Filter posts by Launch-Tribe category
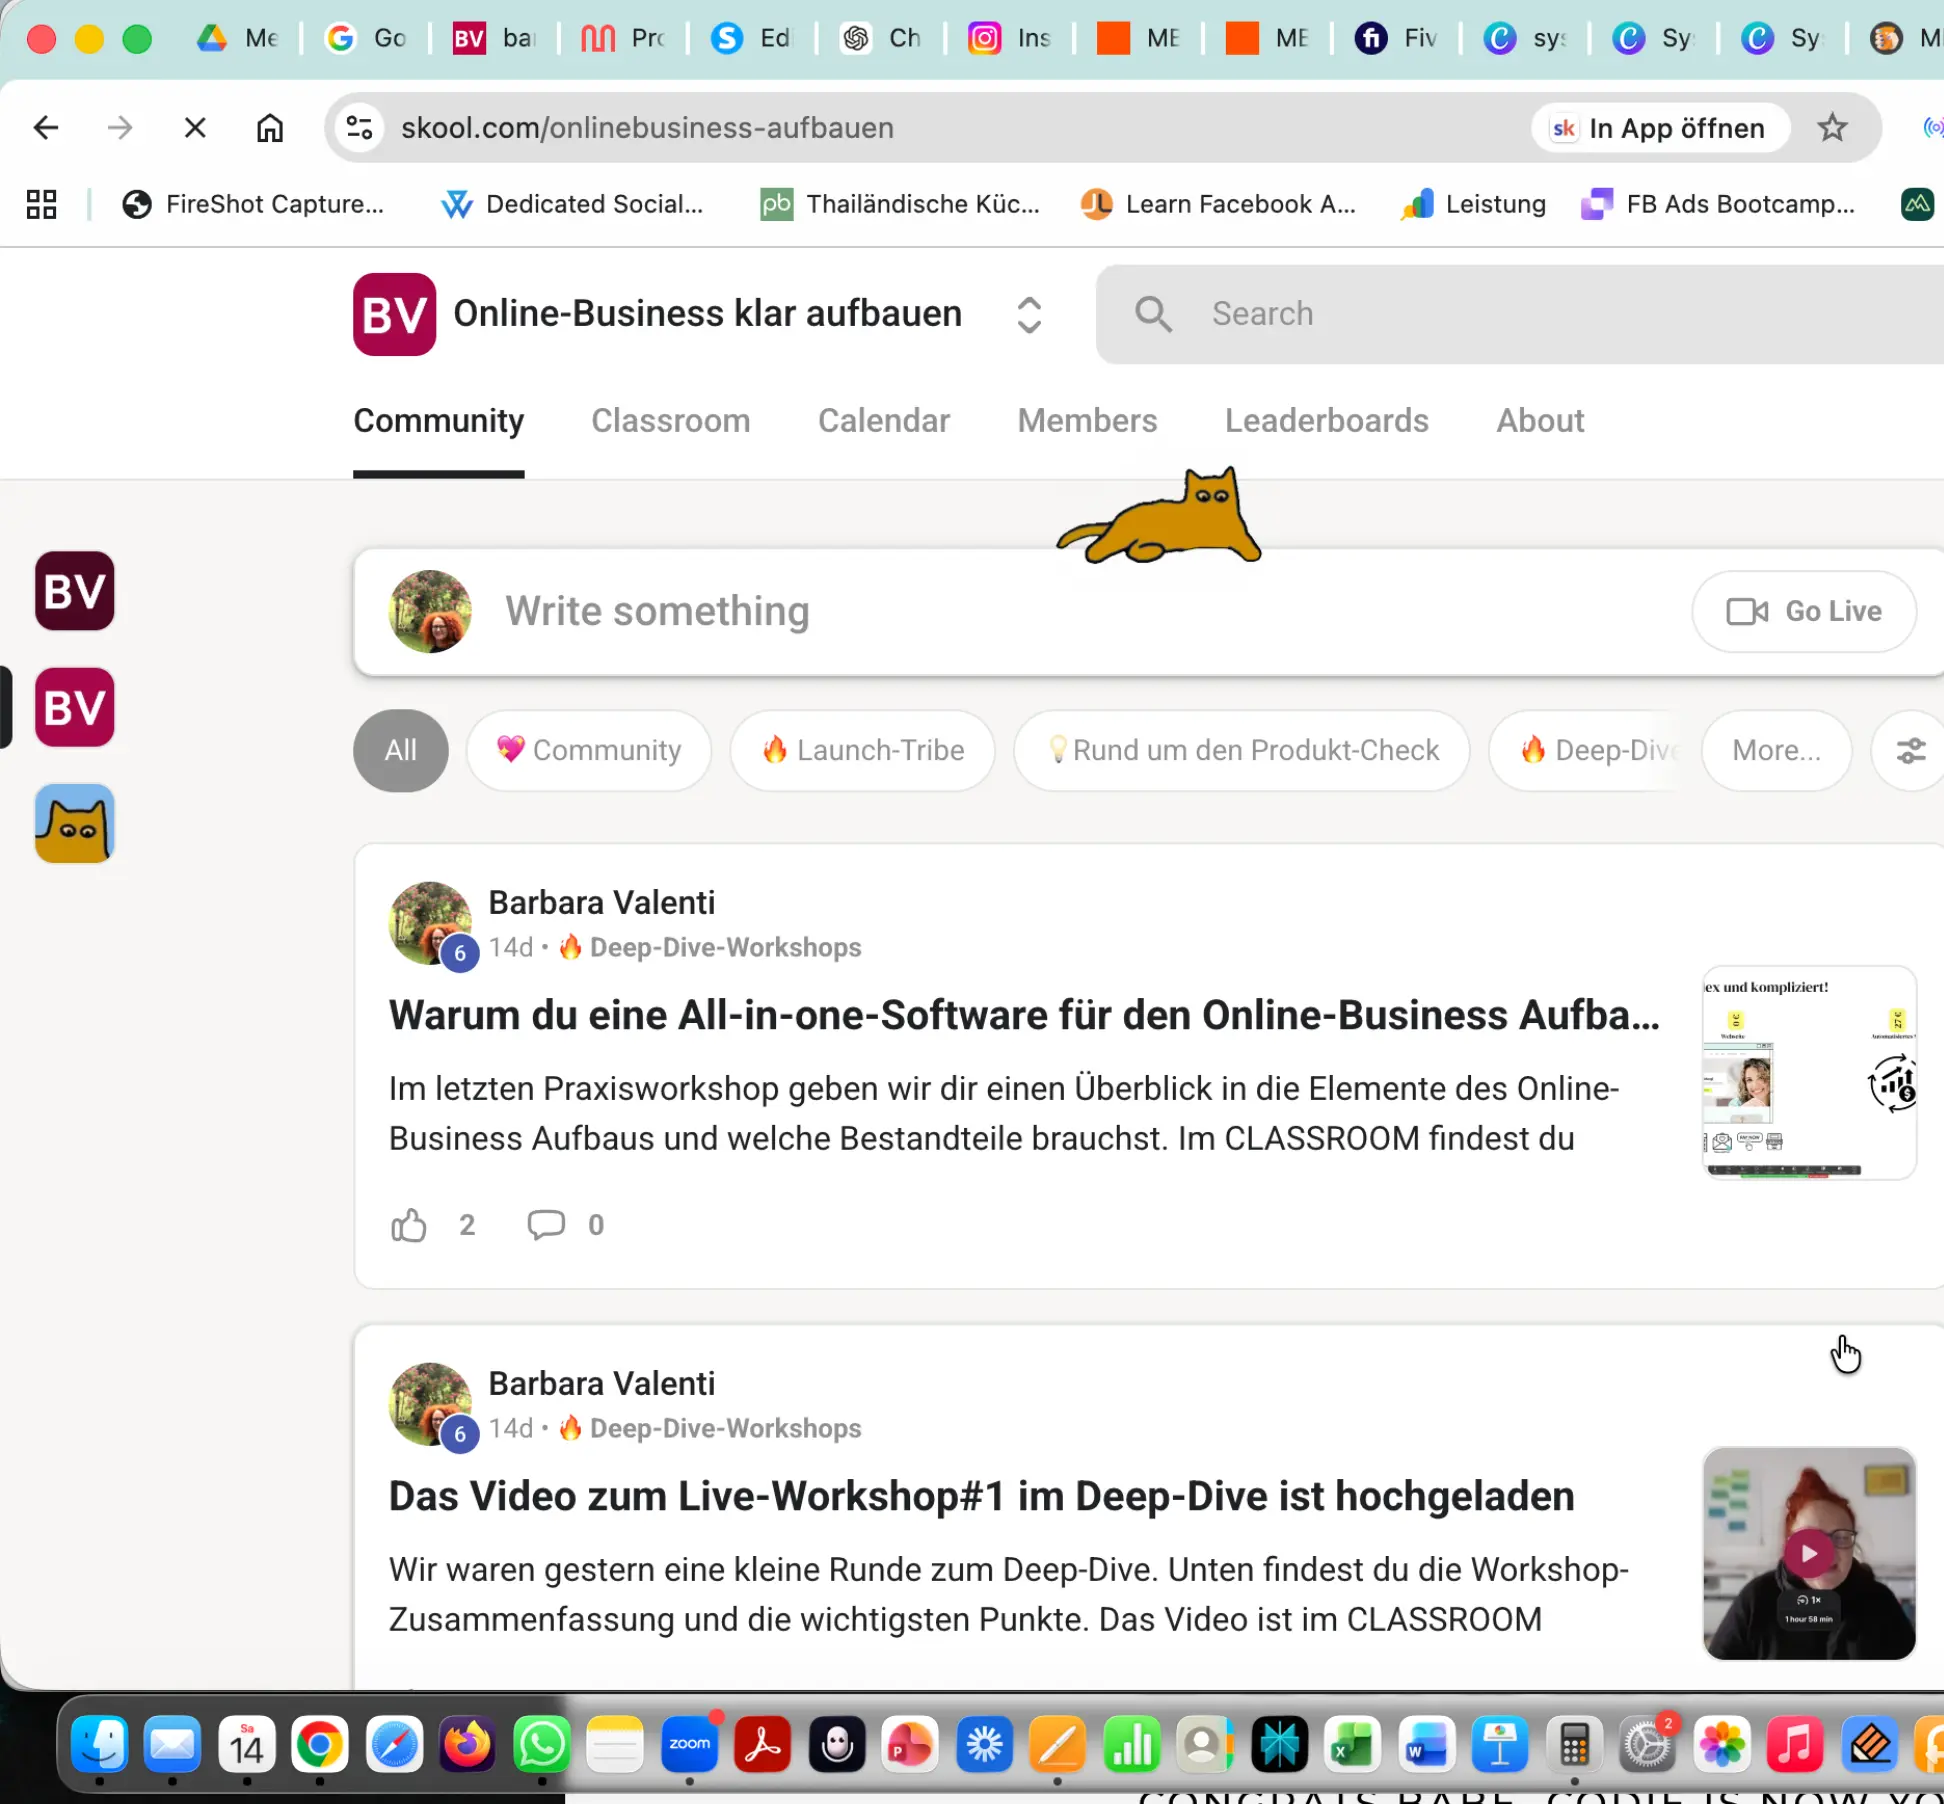The height and width of the screenshot is (1804, 1944). (862, 751)
